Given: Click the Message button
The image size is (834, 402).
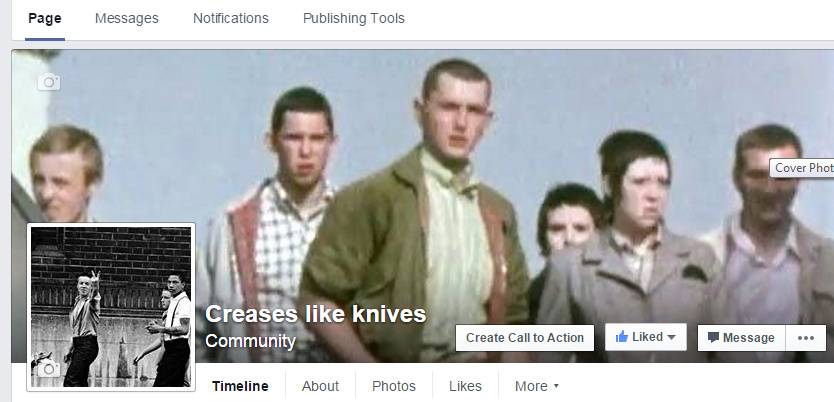Looking at the screenshot, I should tap(741, 338).
